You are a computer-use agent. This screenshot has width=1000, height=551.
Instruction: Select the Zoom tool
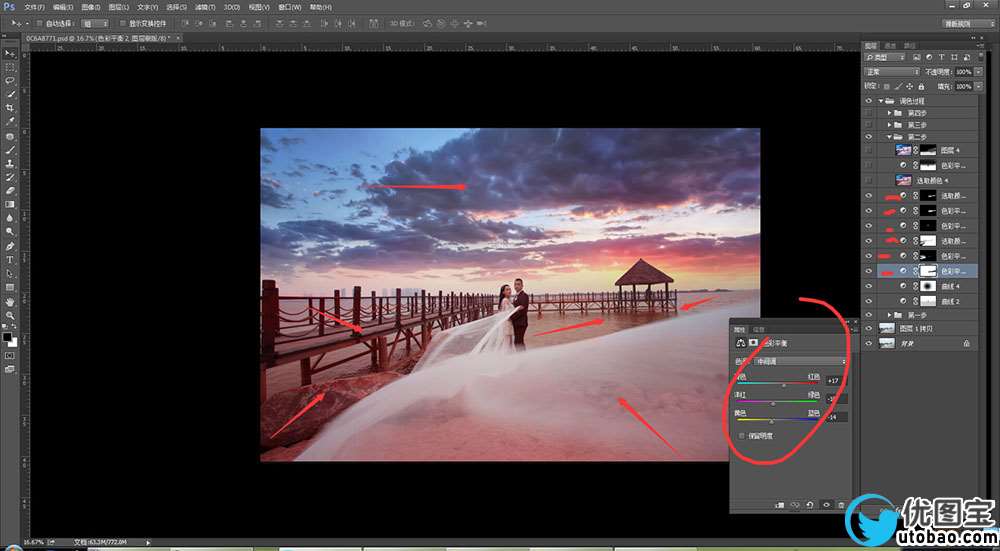pos(10,316)
